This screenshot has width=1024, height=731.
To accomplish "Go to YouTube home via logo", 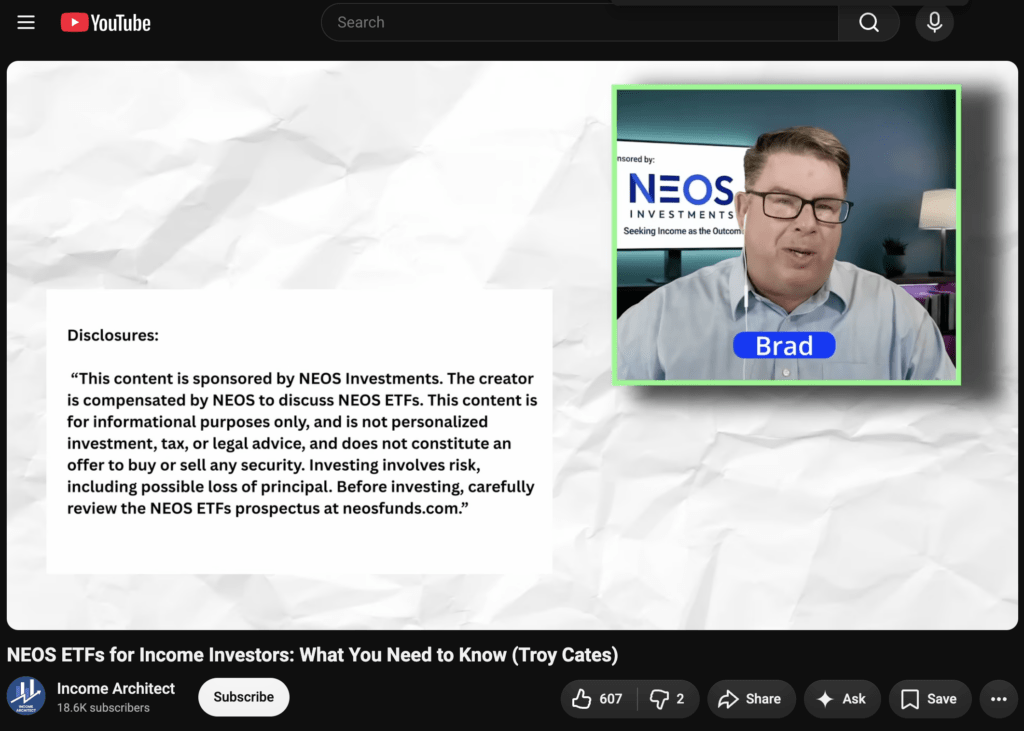I will [x=106, y=23].
